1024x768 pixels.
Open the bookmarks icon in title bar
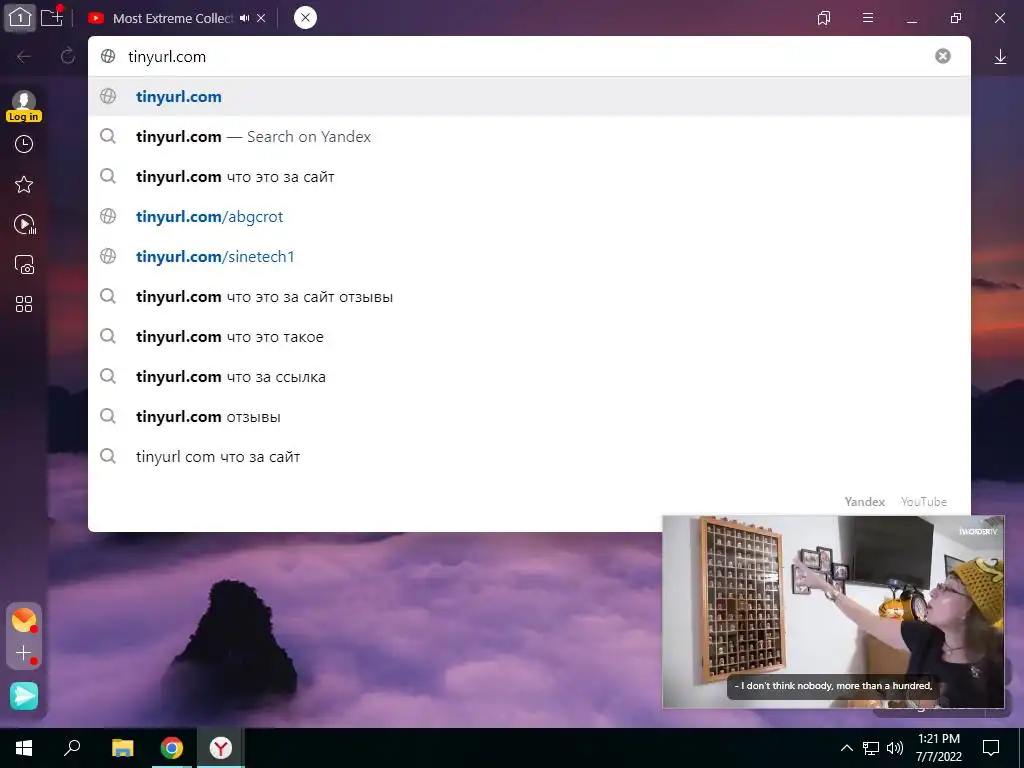pos(824,18)
